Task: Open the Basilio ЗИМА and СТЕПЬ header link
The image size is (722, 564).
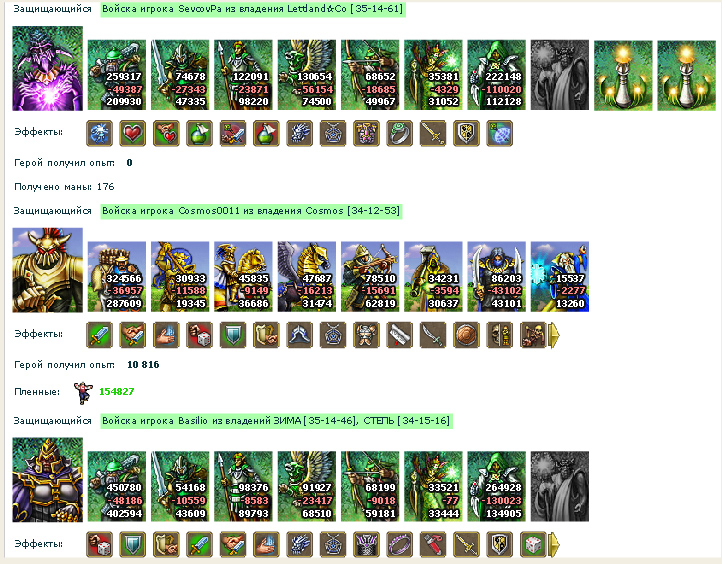Action: (276, 421)
